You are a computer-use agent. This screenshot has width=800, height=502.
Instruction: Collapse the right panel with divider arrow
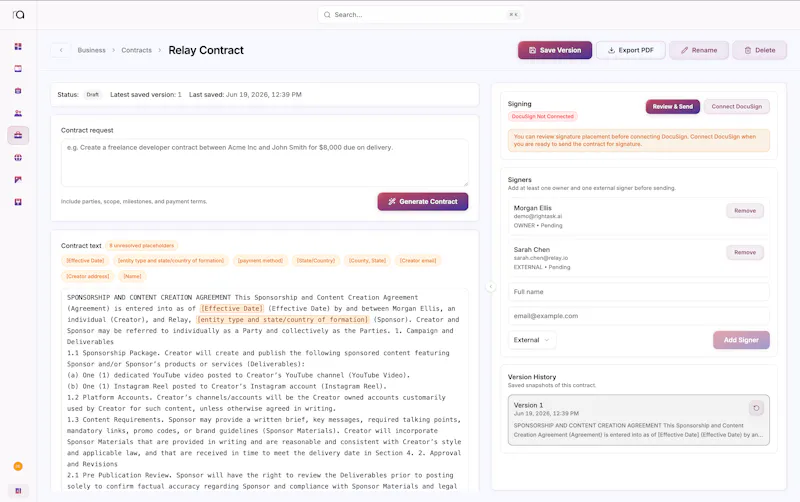tap(490, 287)
